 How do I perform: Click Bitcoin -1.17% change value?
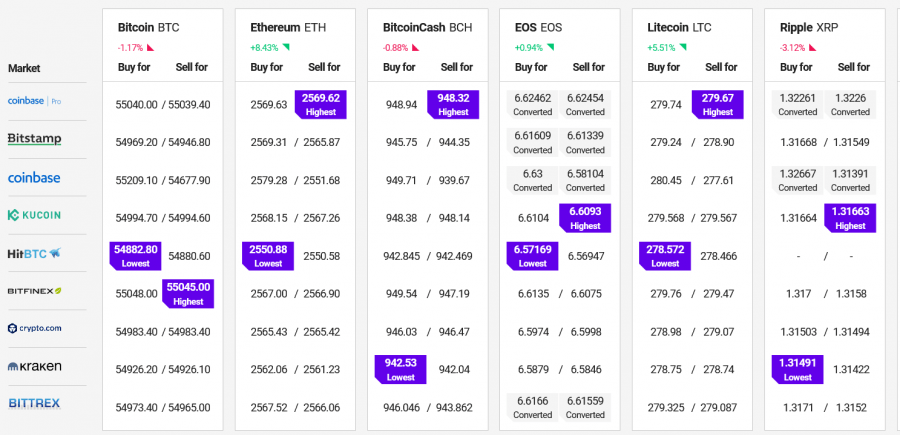click(131, 48)
